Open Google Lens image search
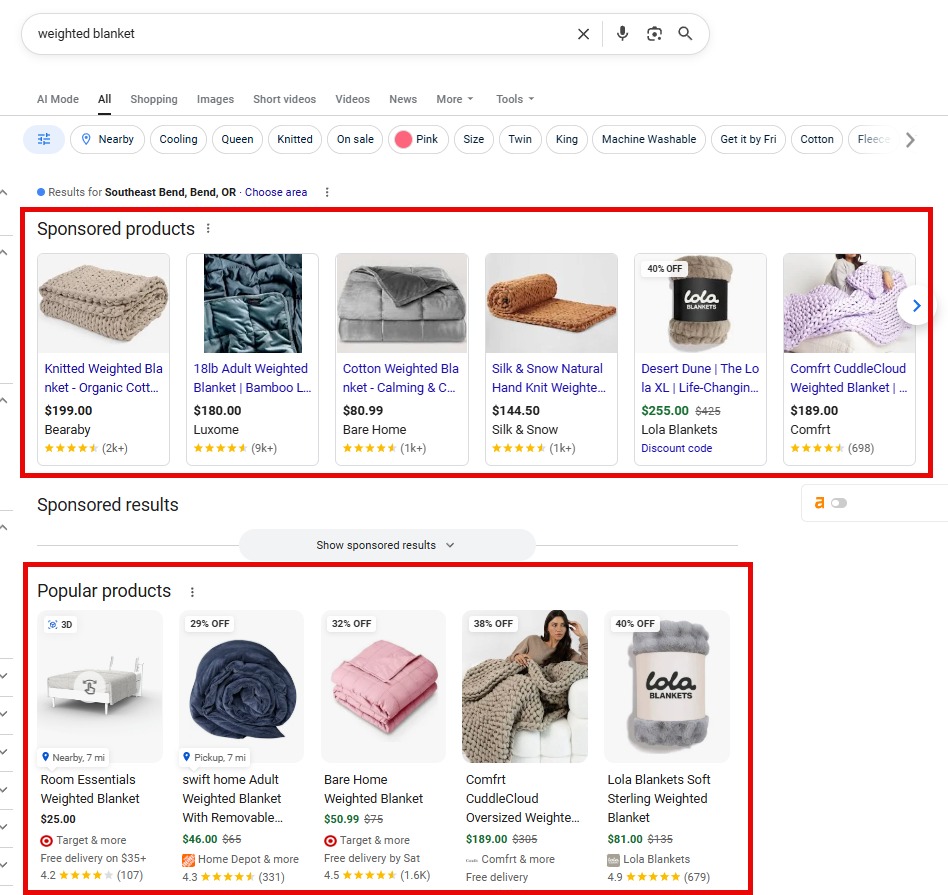Screen dimensions: 948x895 [654, 34]
